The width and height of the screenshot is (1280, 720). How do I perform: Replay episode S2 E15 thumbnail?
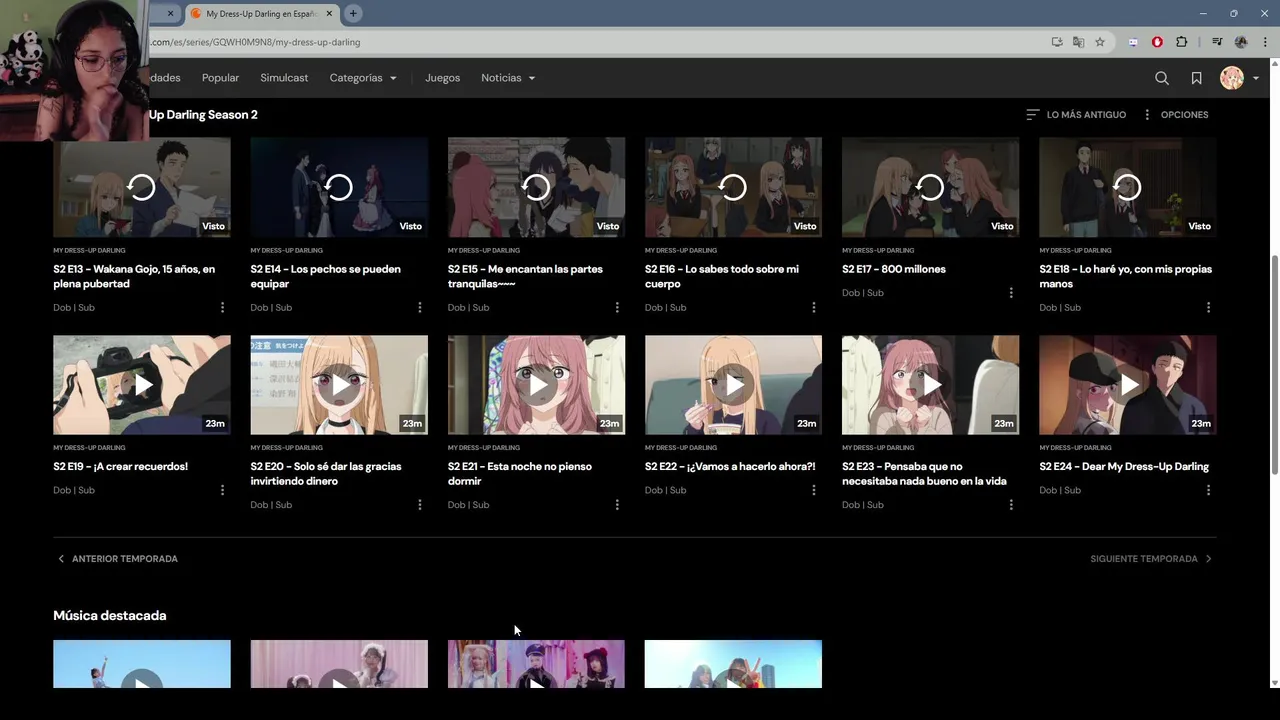(x=536, y=187)
